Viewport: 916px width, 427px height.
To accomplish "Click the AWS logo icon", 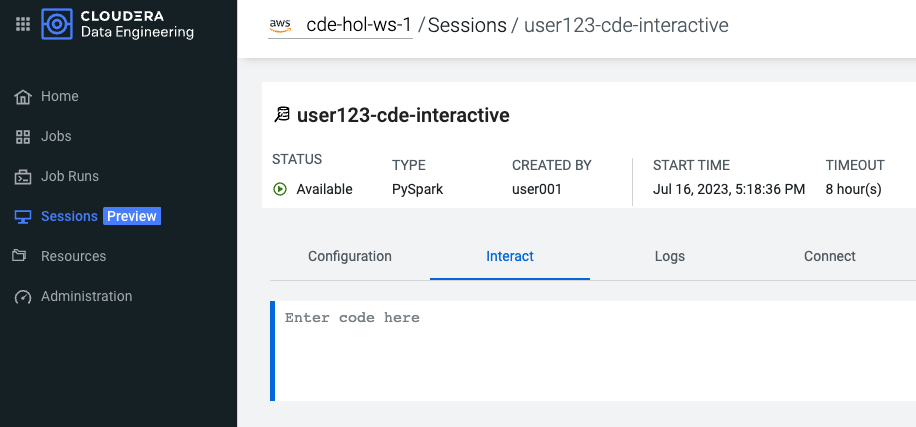I will click(x=280, y=25).
